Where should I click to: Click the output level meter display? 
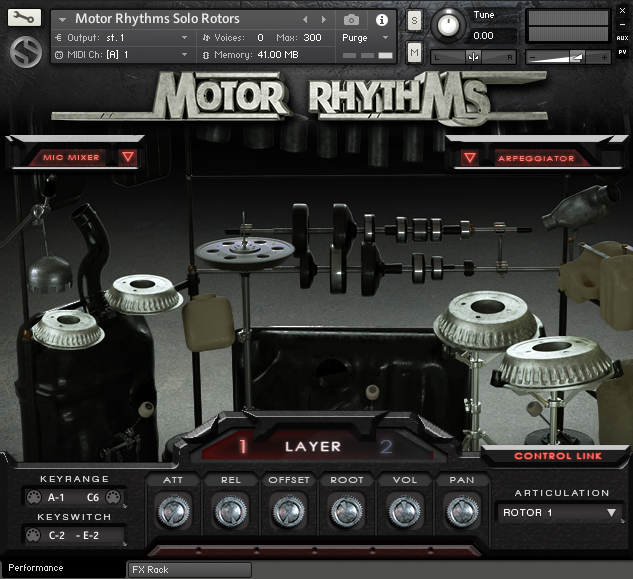(x=568, y=26)
